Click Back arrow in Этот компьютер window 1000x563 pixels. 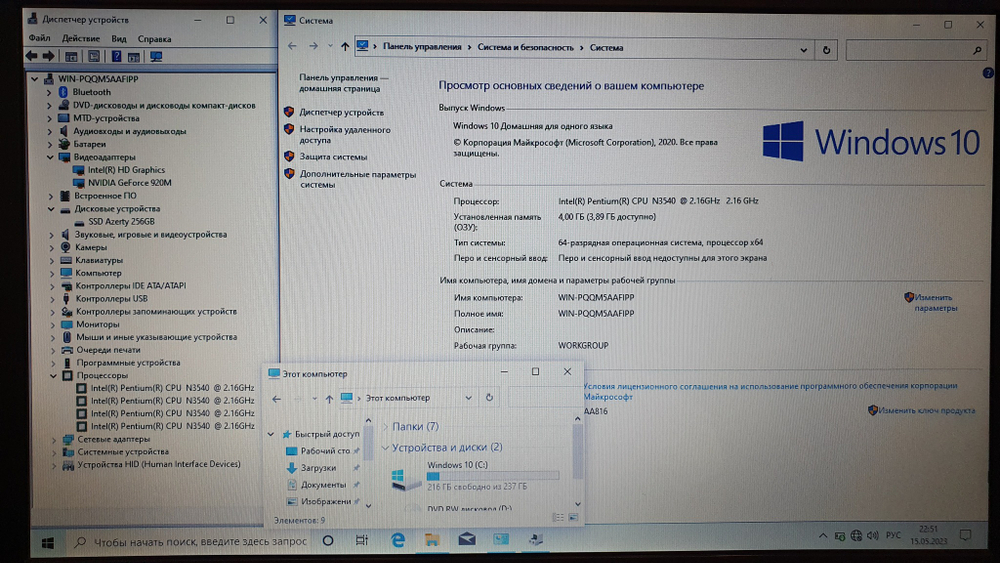tap(276, 398)
